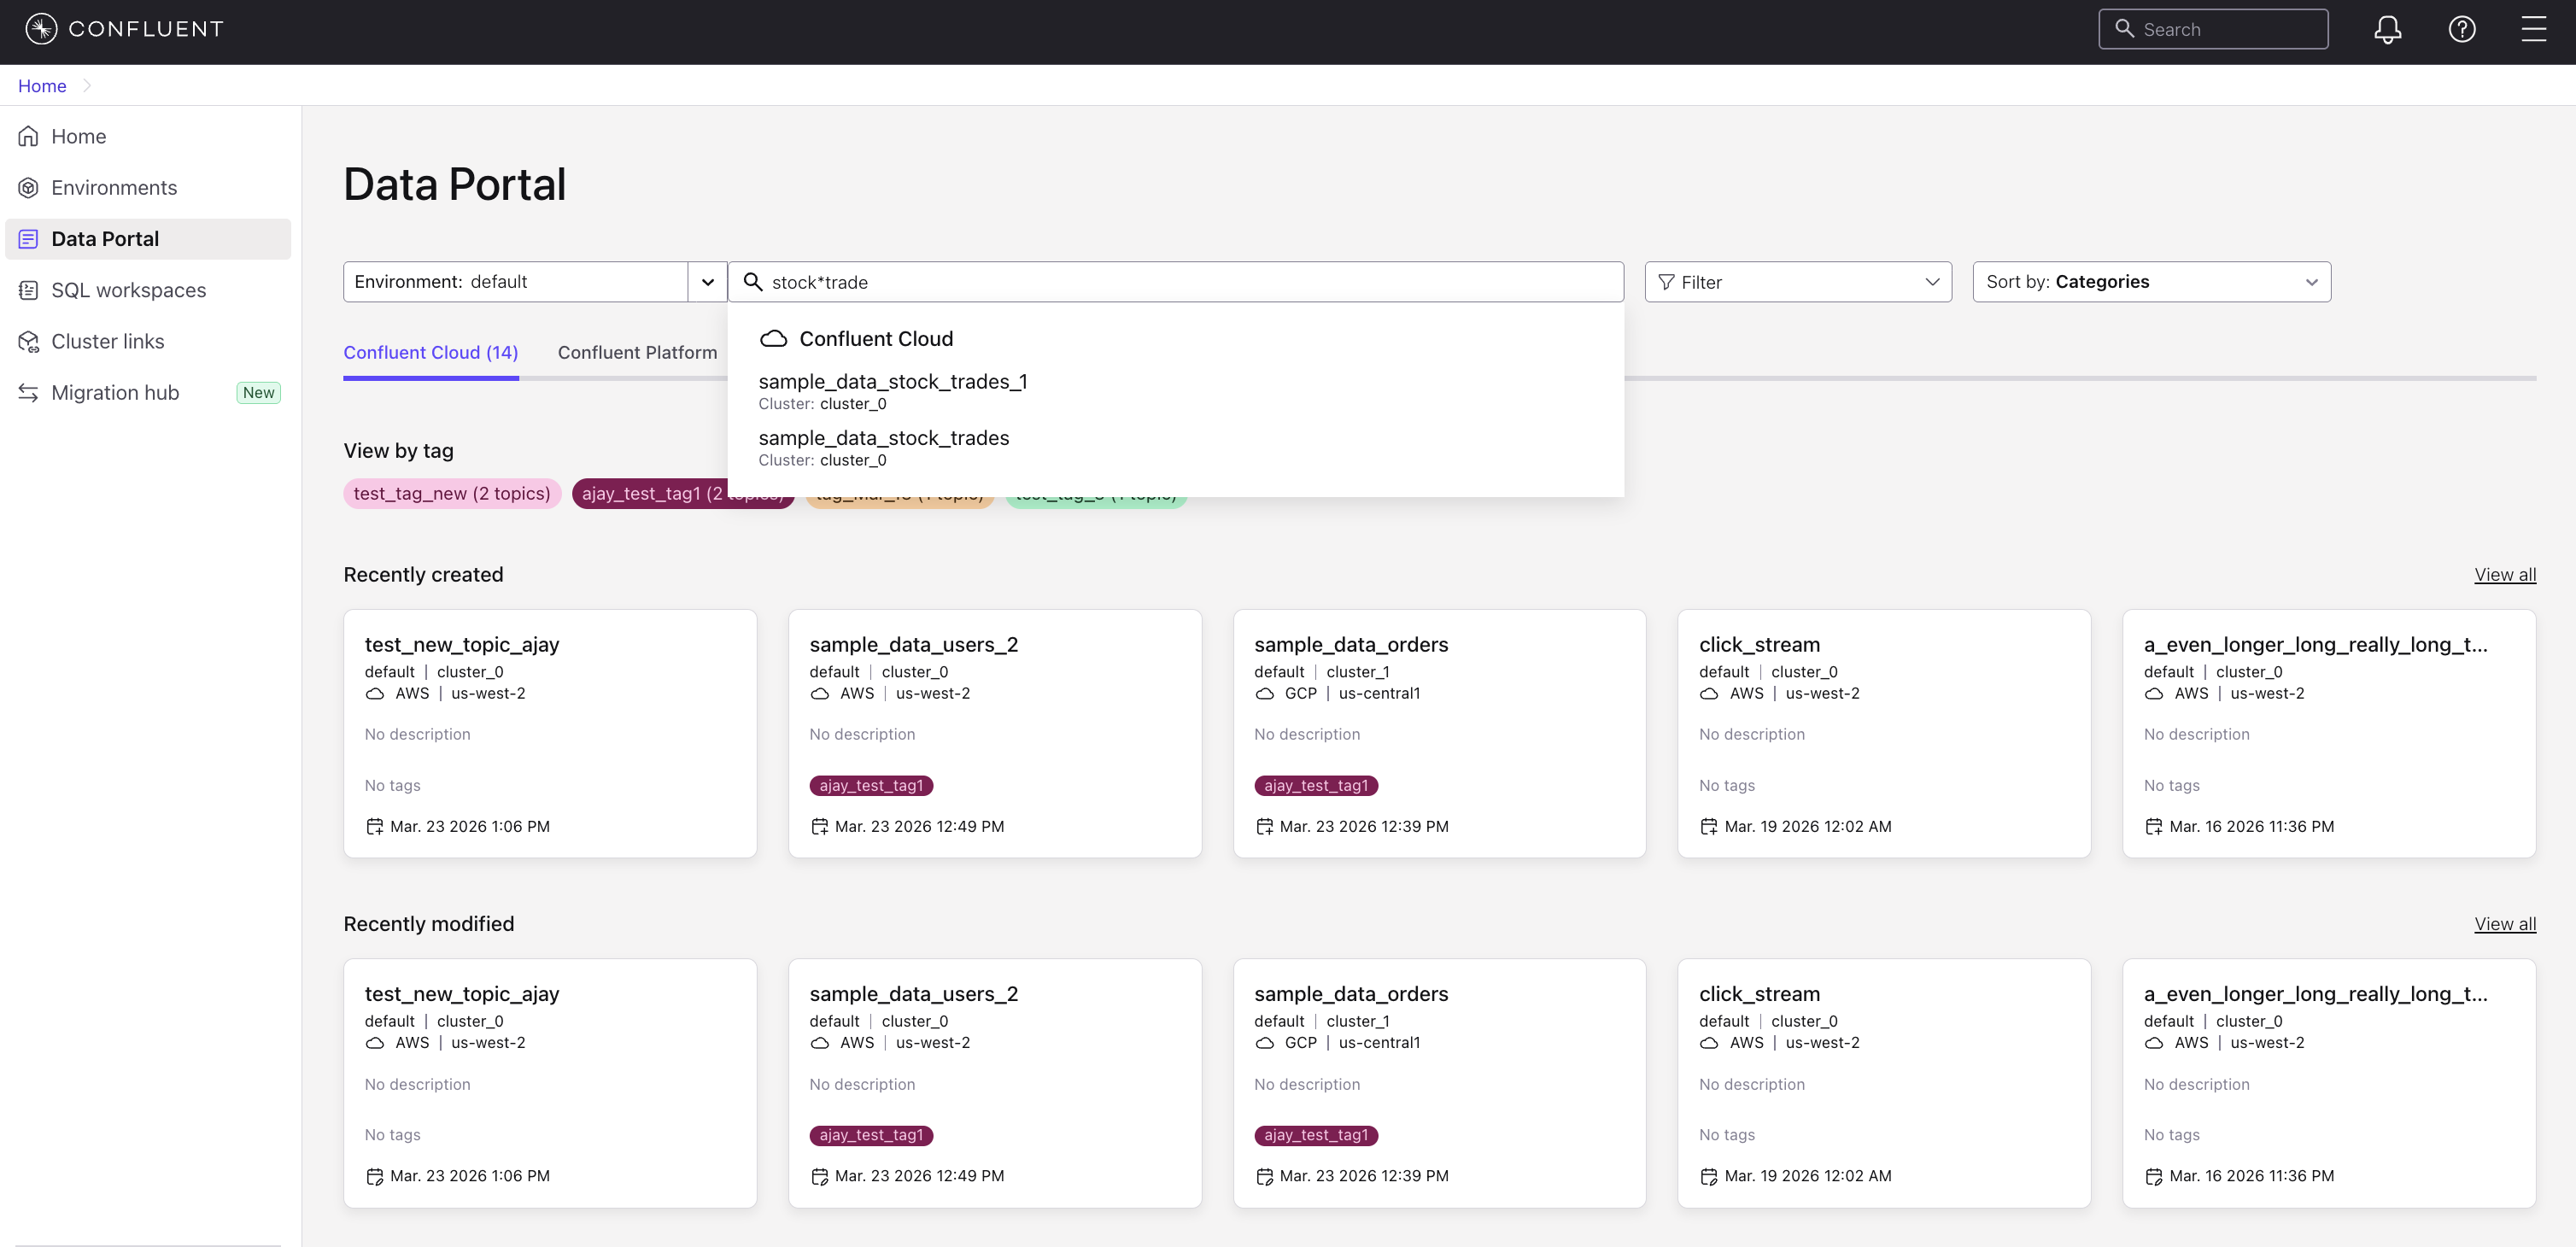Click the Home breadcrumb link
Image resolution: width=2576 pixels, height=1247 pixels.
coord(42,86)
